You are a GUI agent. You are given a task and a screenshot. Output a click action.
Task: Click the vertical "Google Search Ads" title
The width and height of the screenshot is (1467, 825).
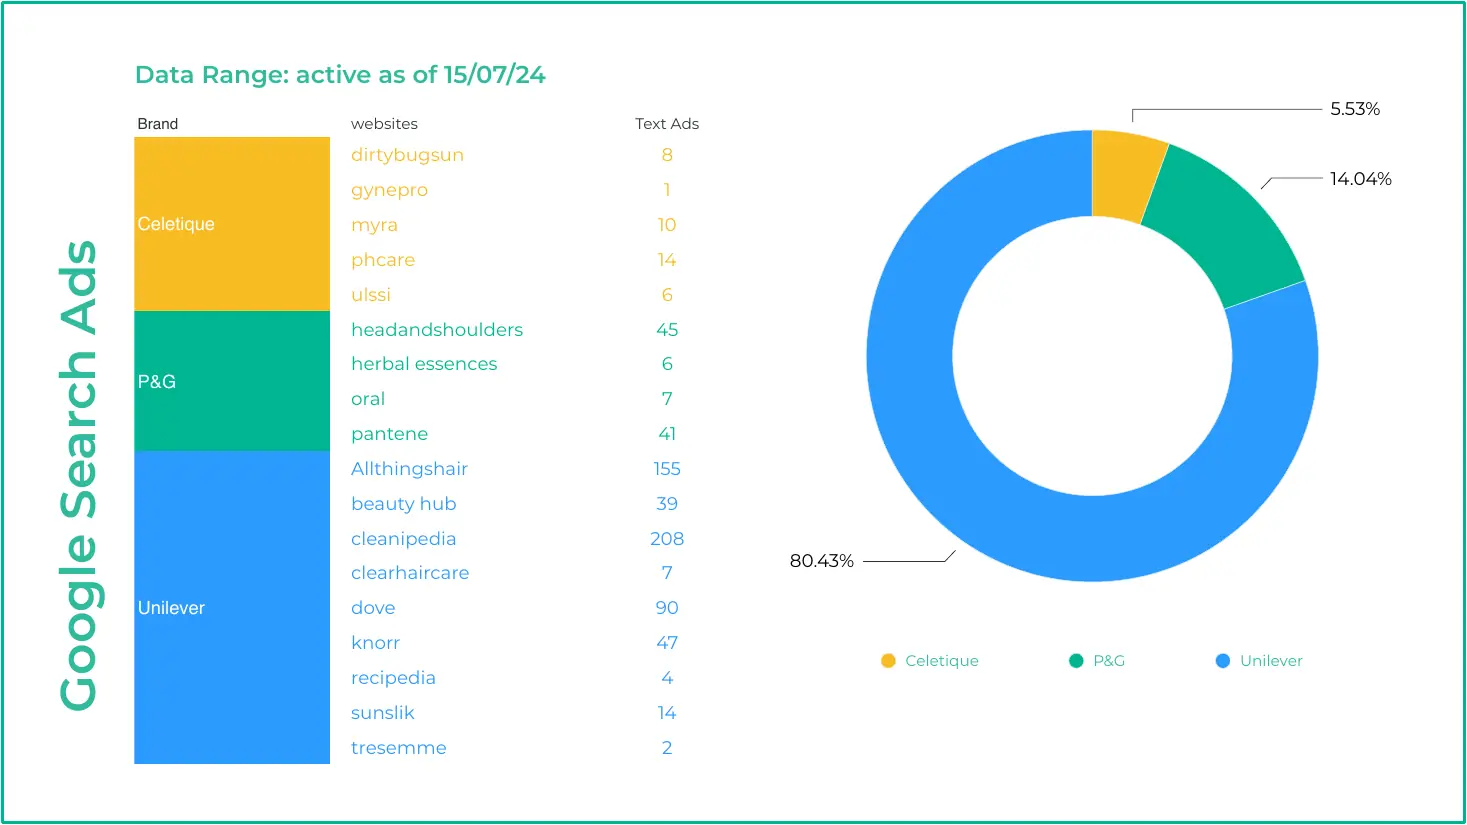tap(78, 476)
